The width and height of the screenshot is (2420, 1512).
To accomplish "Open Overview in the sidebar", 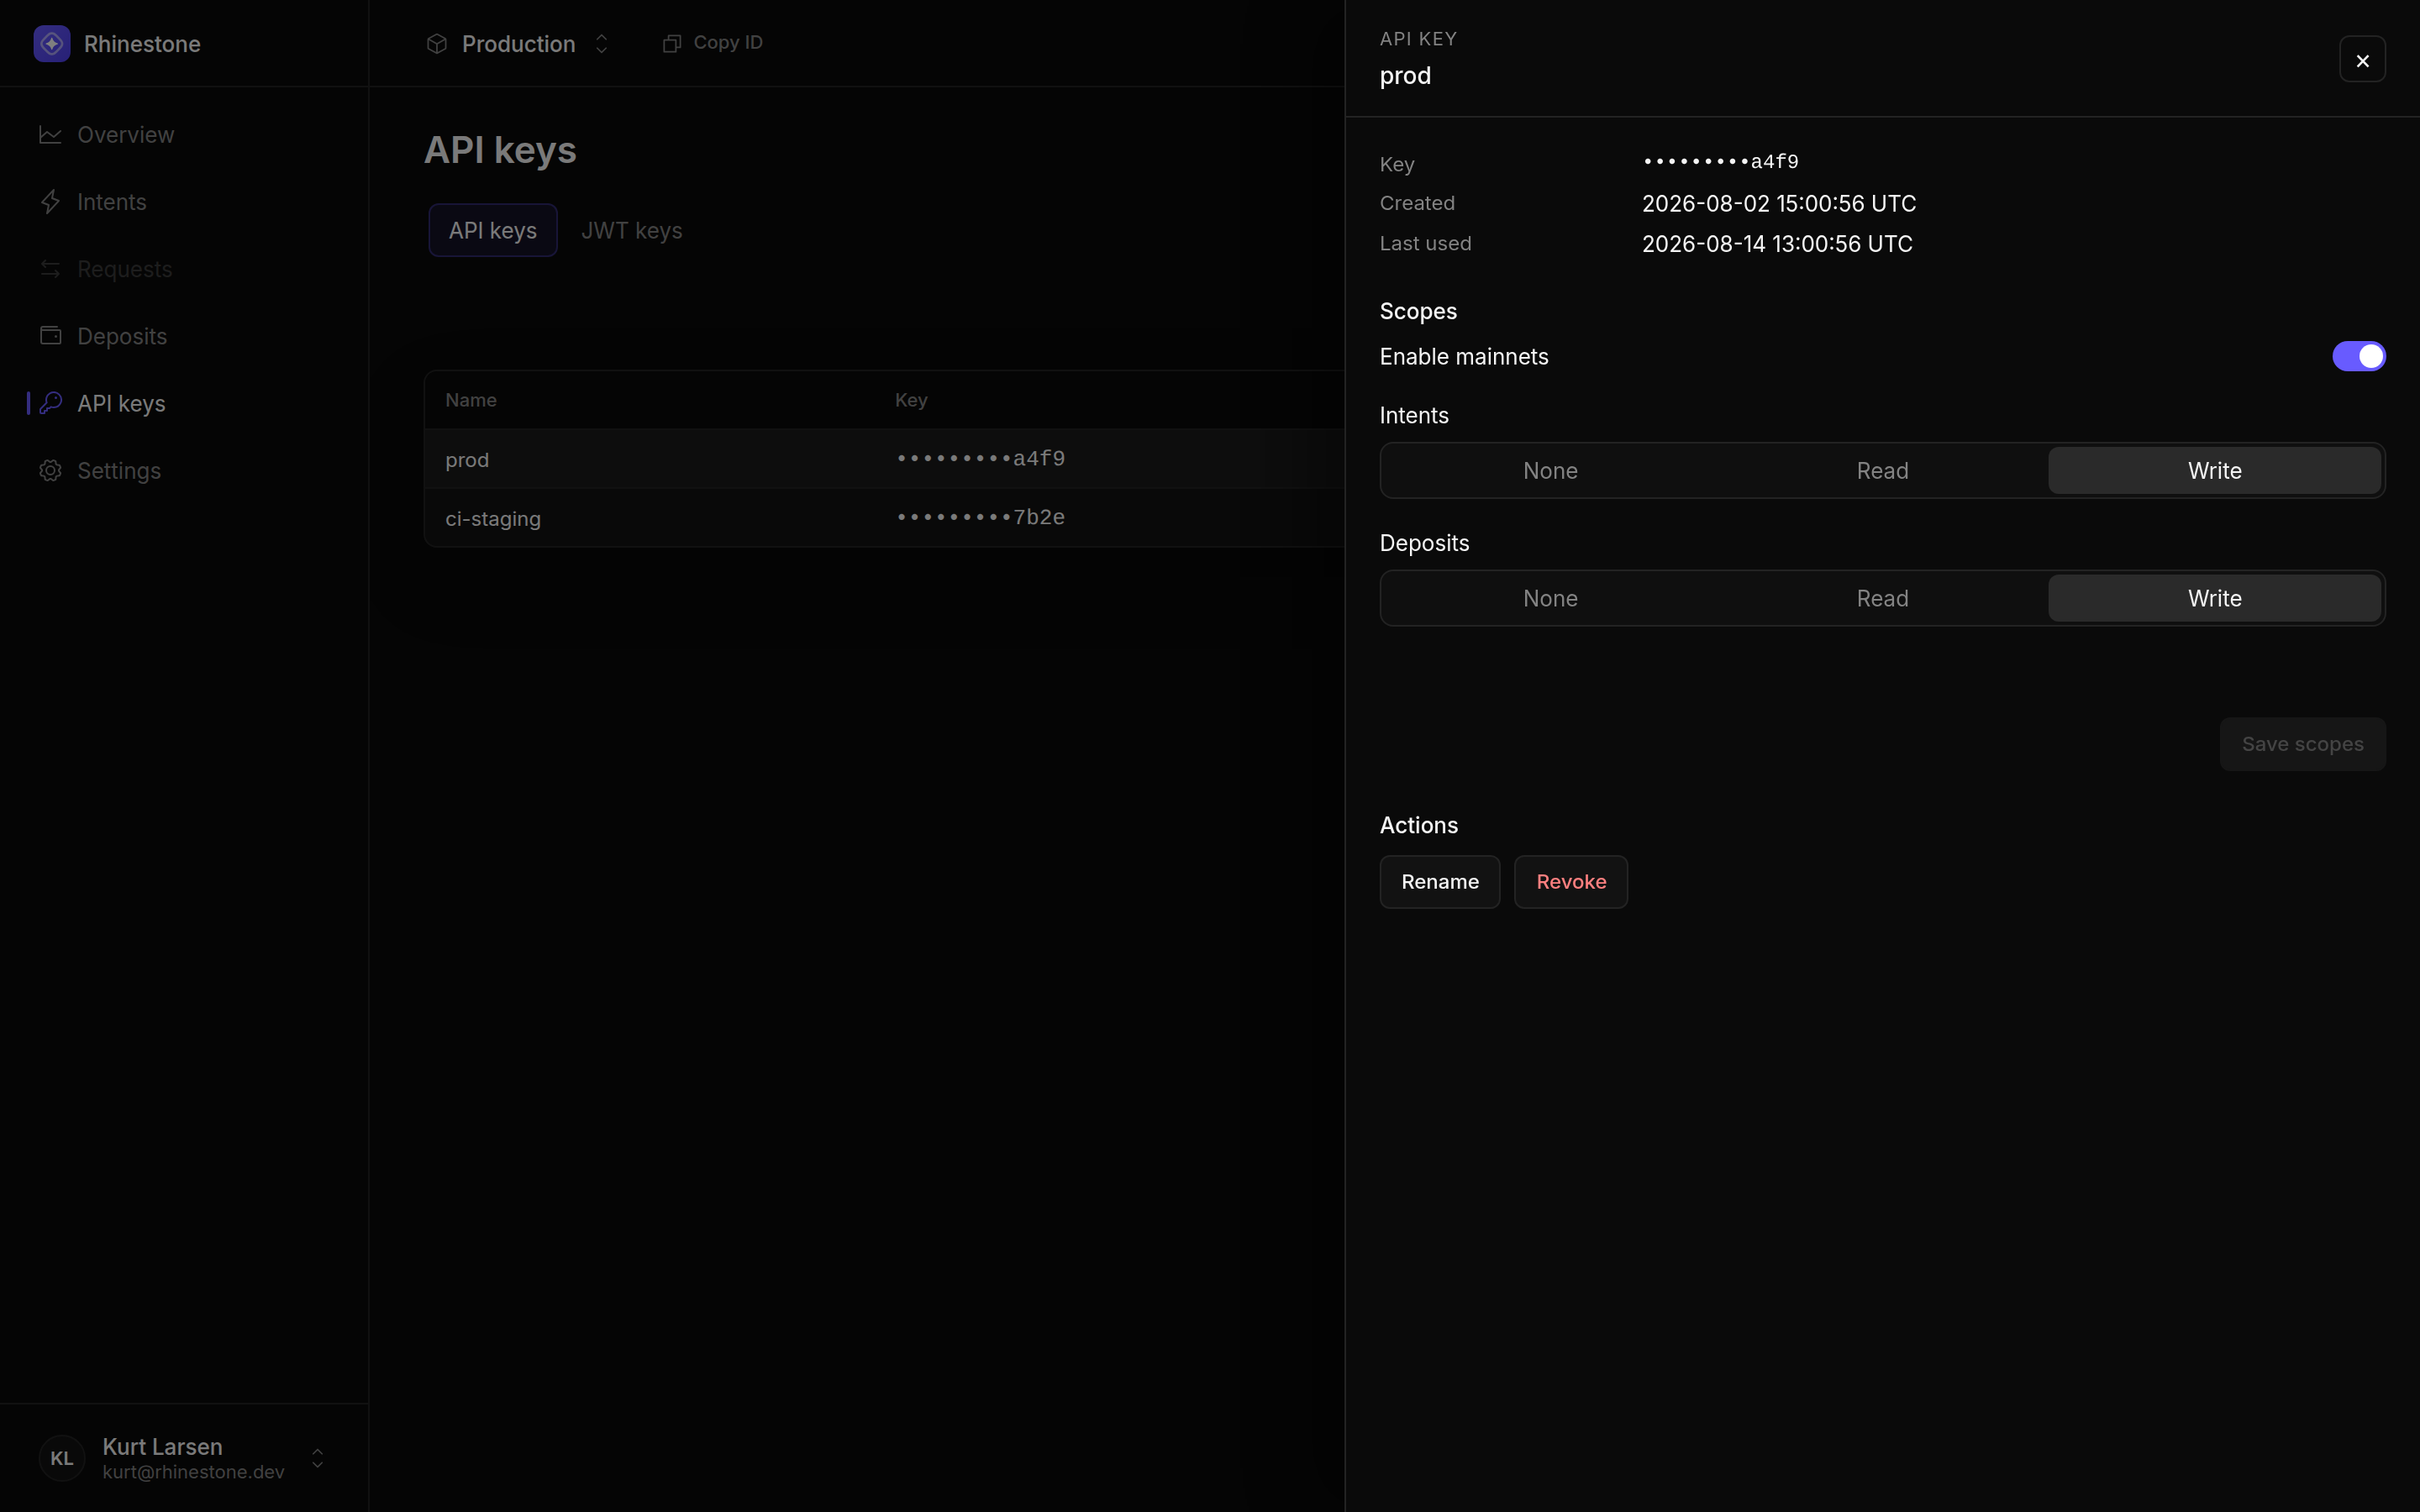I will 184,134.
